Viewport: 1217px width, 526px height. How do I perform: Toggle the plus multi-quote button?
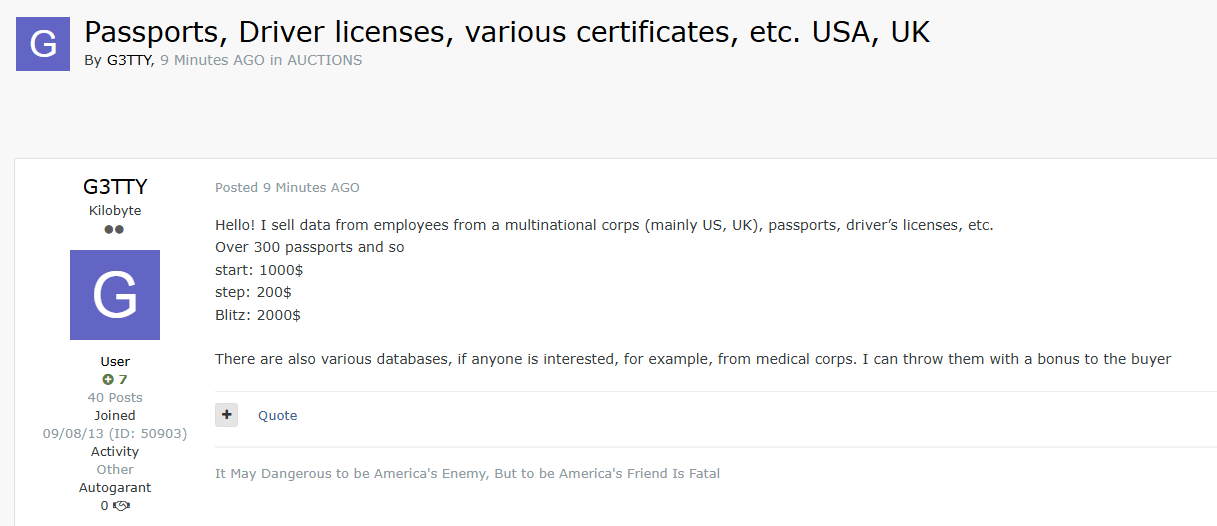point(227,415)
